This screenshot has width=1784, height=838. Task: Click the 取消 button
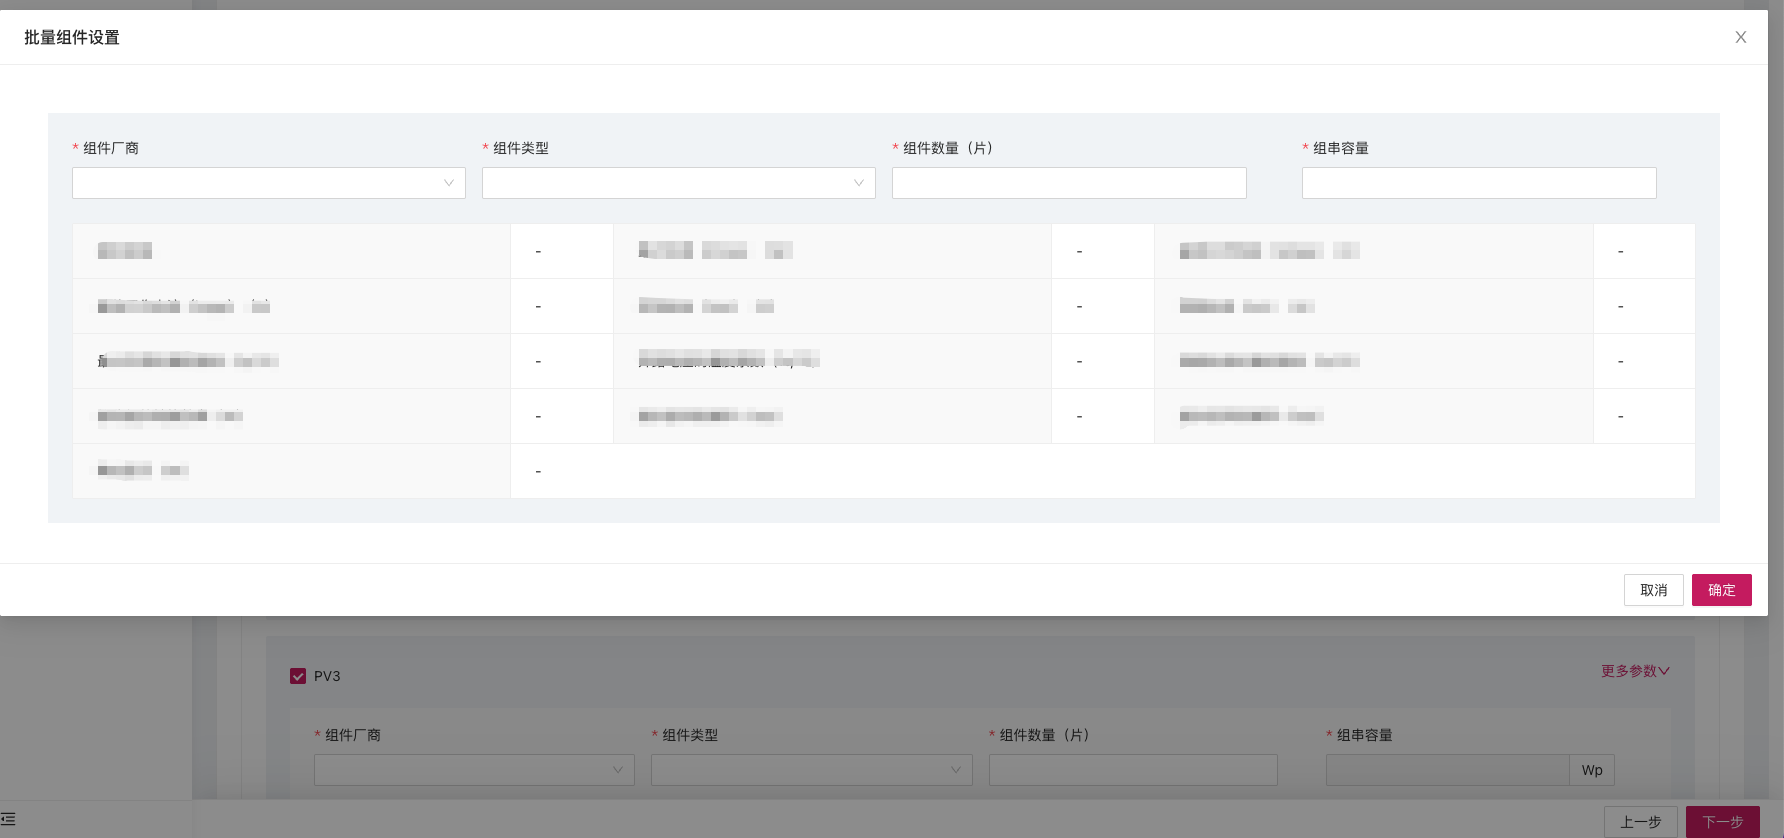(1654, 590)
